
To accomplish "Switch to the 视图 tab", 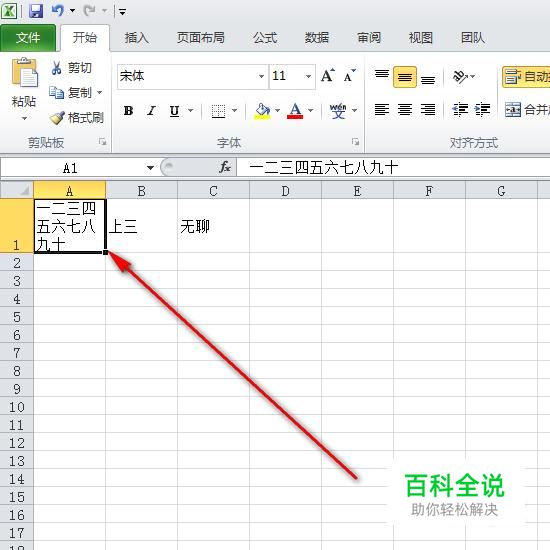I will coord(421,38).
